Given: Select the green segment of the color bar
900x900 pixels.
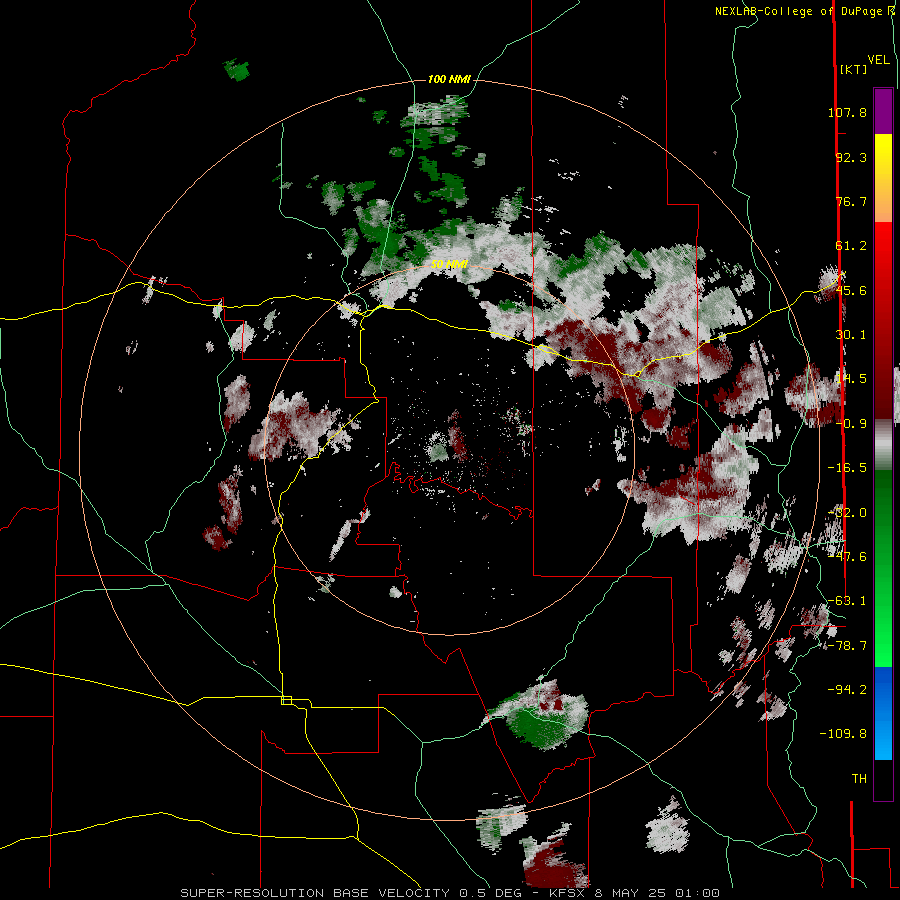Looking at the screenshot, I should pos(883,568).
